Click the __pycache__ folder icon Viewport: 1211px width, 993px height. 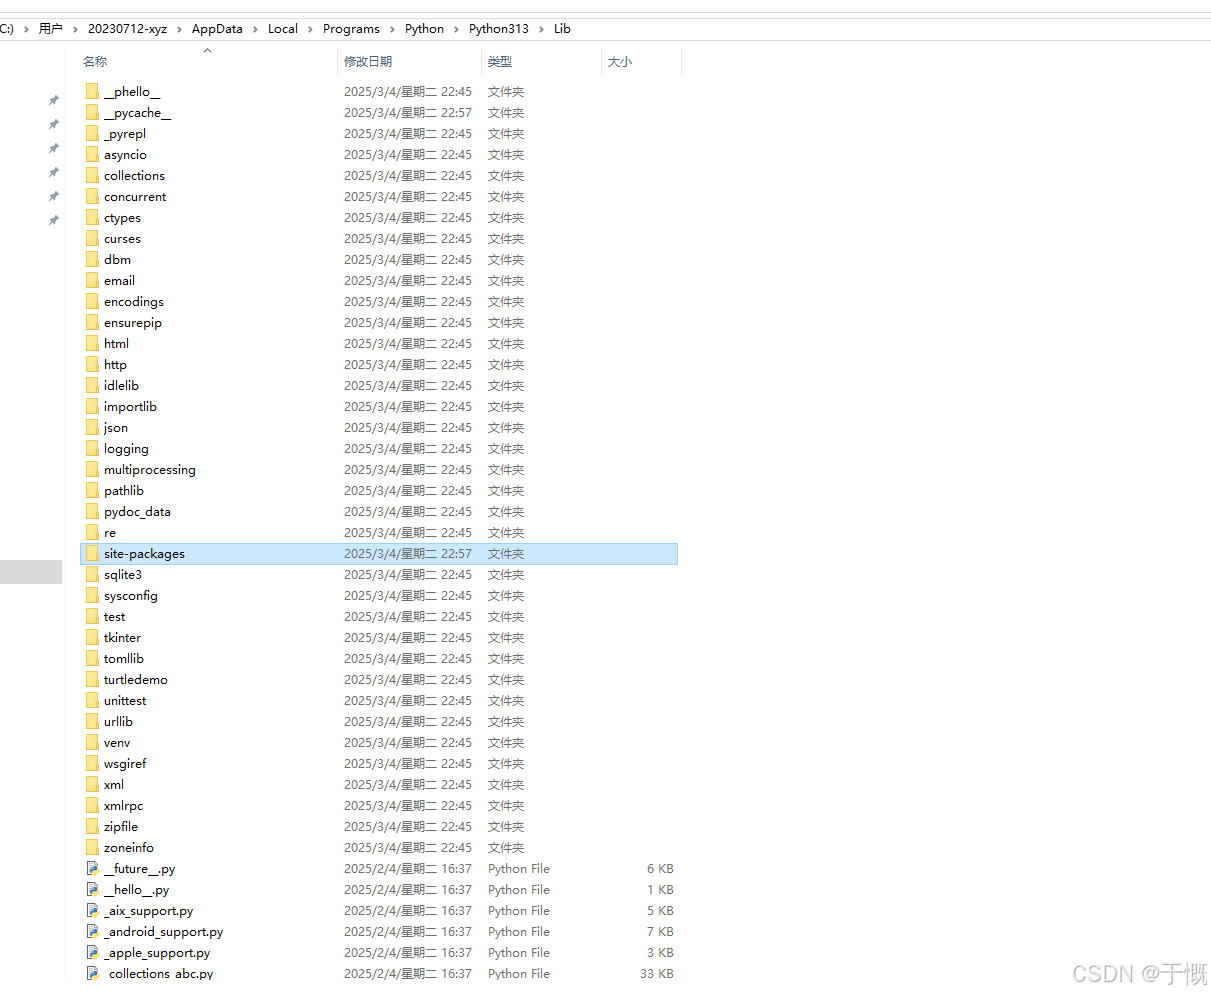click(92, 113)
